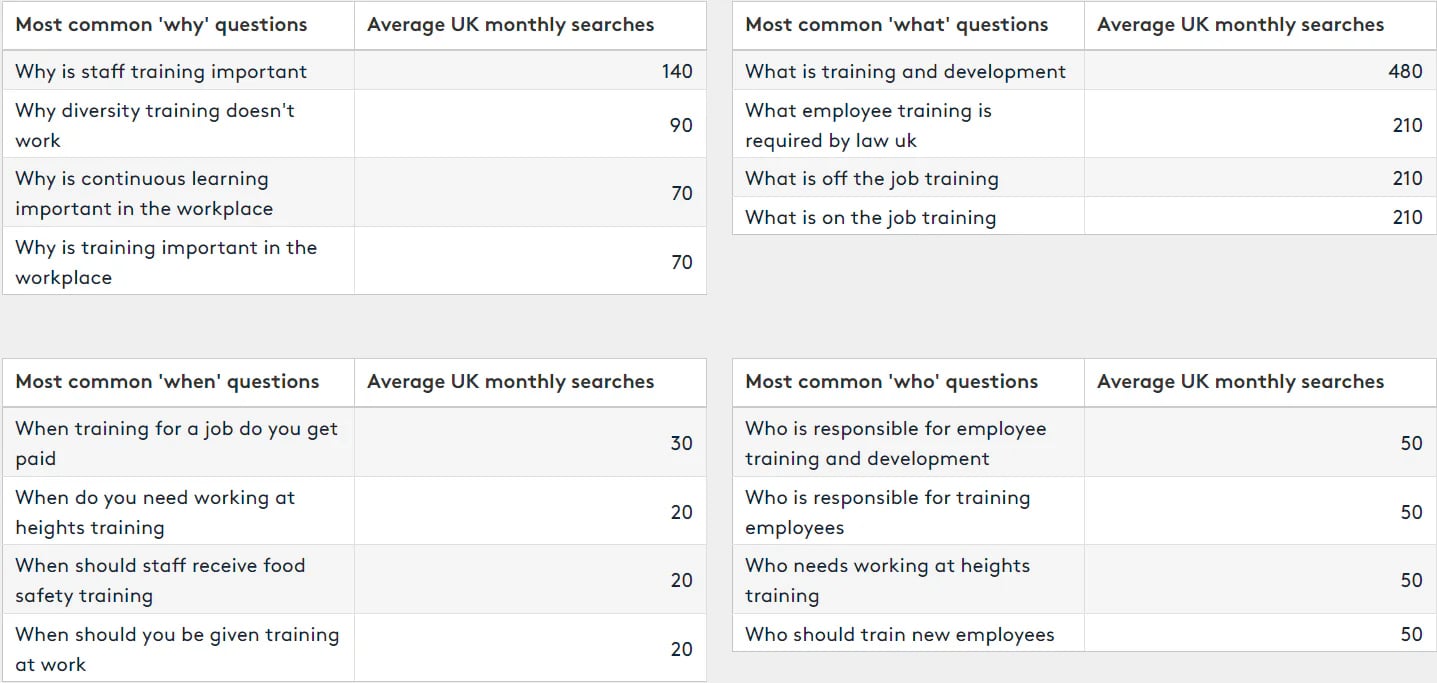Viewport: 1437px width, 683px height.
Task: Select the "Why is staff training important" row
Action: click(161, 72)
